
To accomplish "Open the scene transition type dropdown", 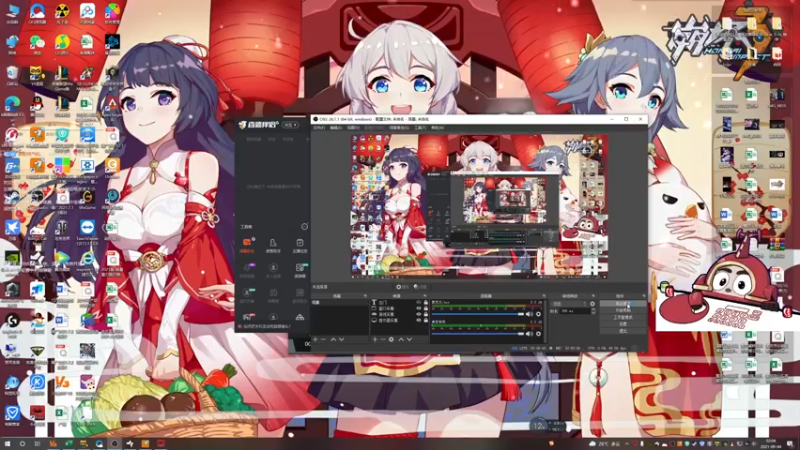I will [x=570, y=304].
